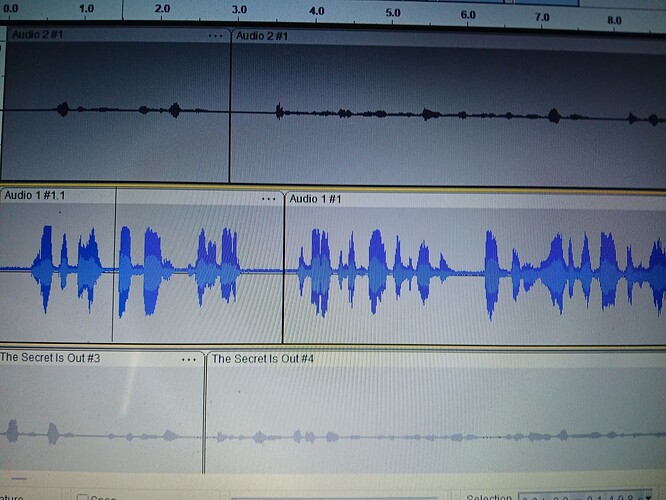Open the first Audio 2 #1 clip's ellipsis menu

tap(216, 36)
